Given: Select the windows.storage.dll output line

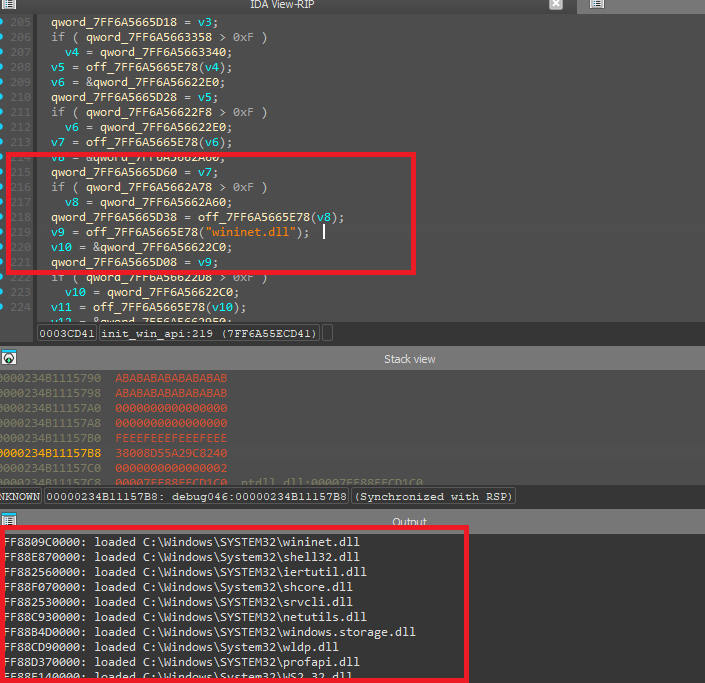Looking at the screenshot, I should [x=208, y=632].
